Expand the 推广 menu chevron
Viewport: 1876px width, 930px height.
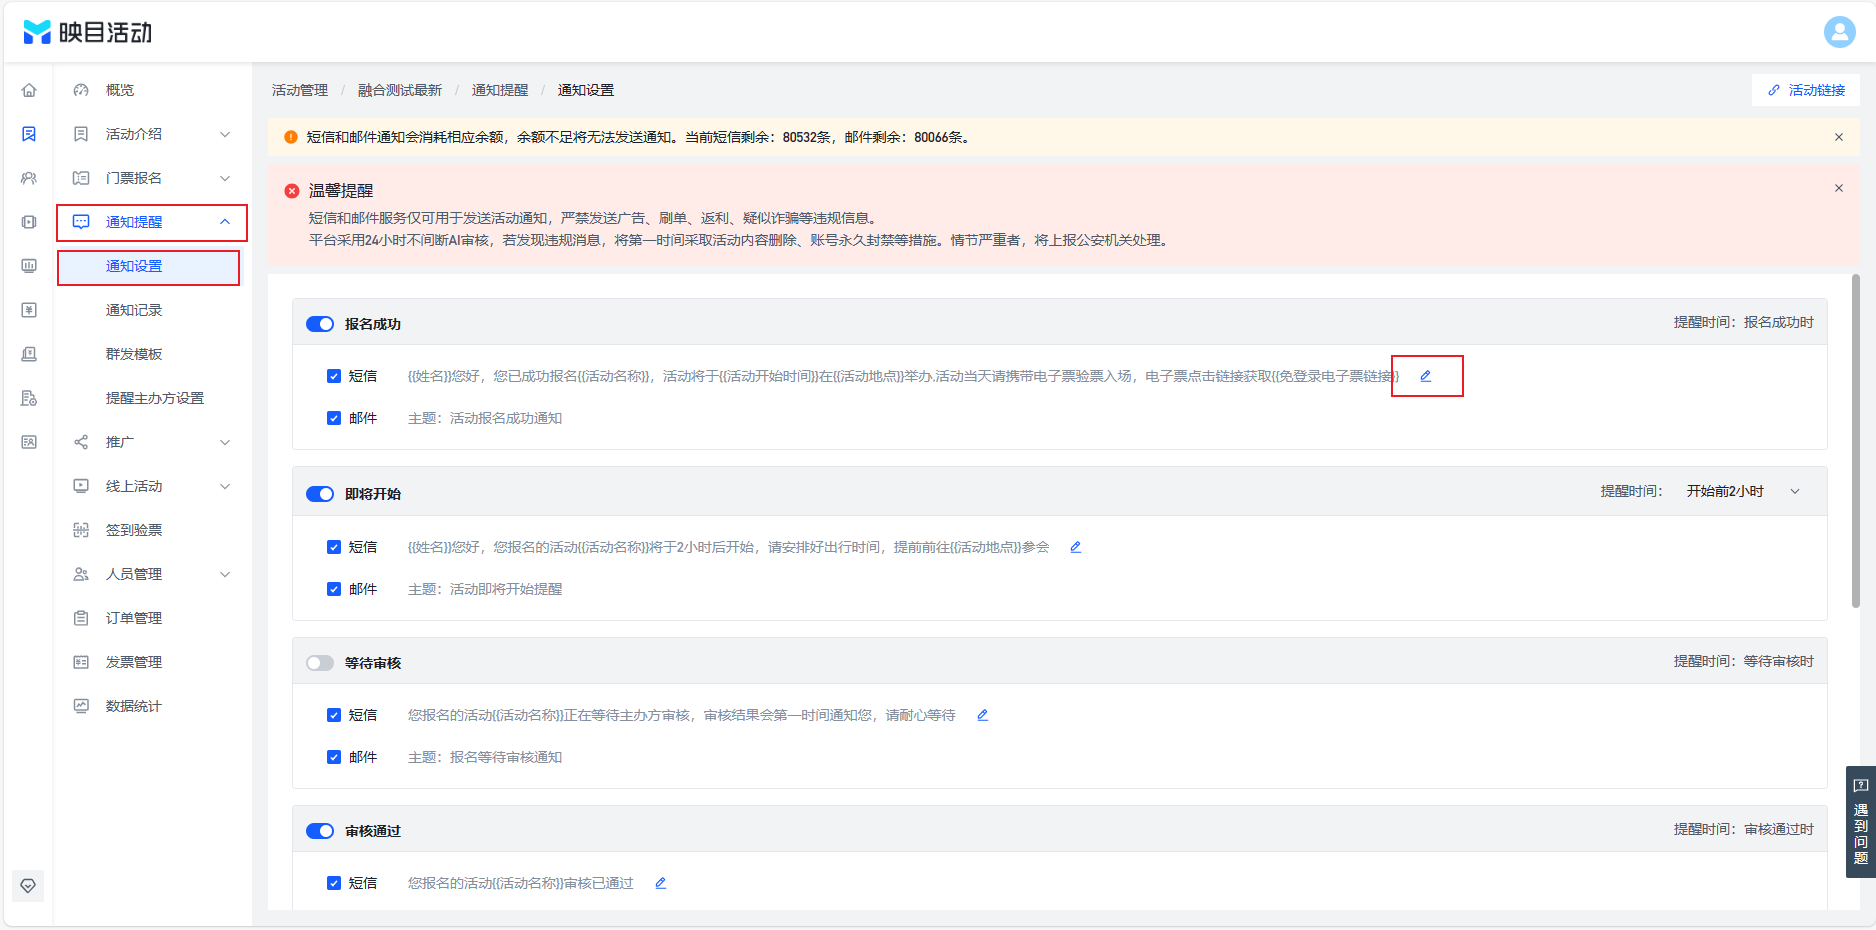tap(225, 442)
